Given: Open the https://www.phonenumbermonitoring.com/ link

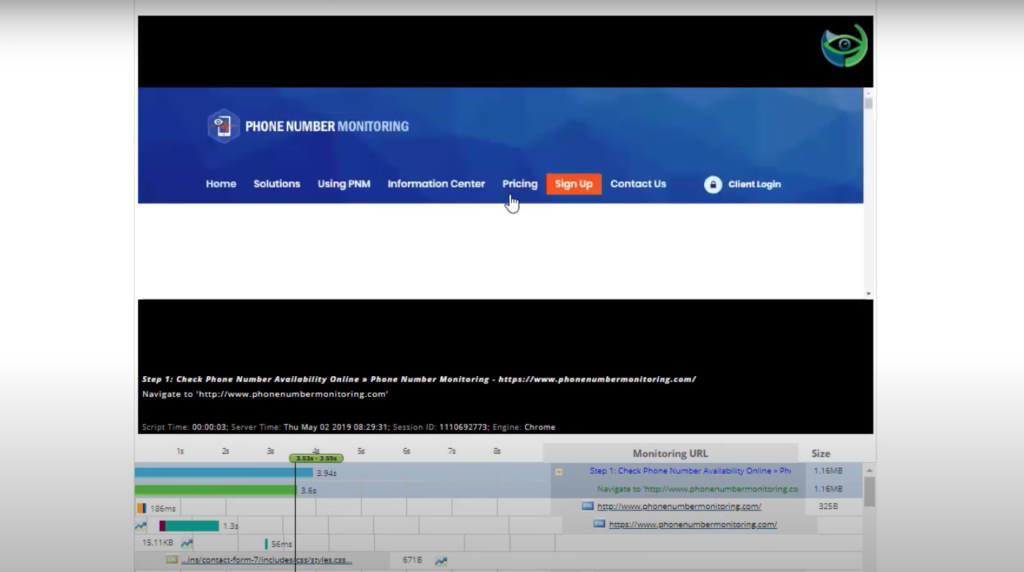Looking at the screenshot, I should 693,524.
